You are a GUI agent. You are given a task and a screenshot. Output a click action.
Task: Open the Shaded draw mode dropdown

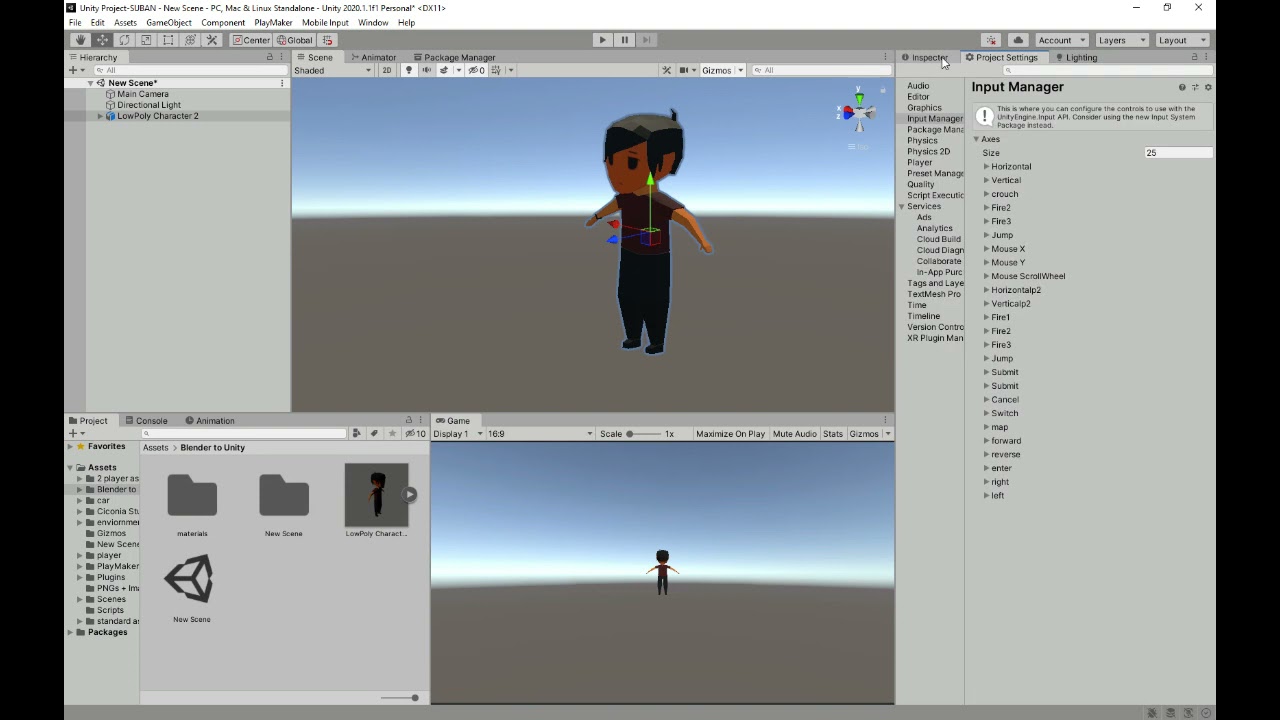click(333, 70)
